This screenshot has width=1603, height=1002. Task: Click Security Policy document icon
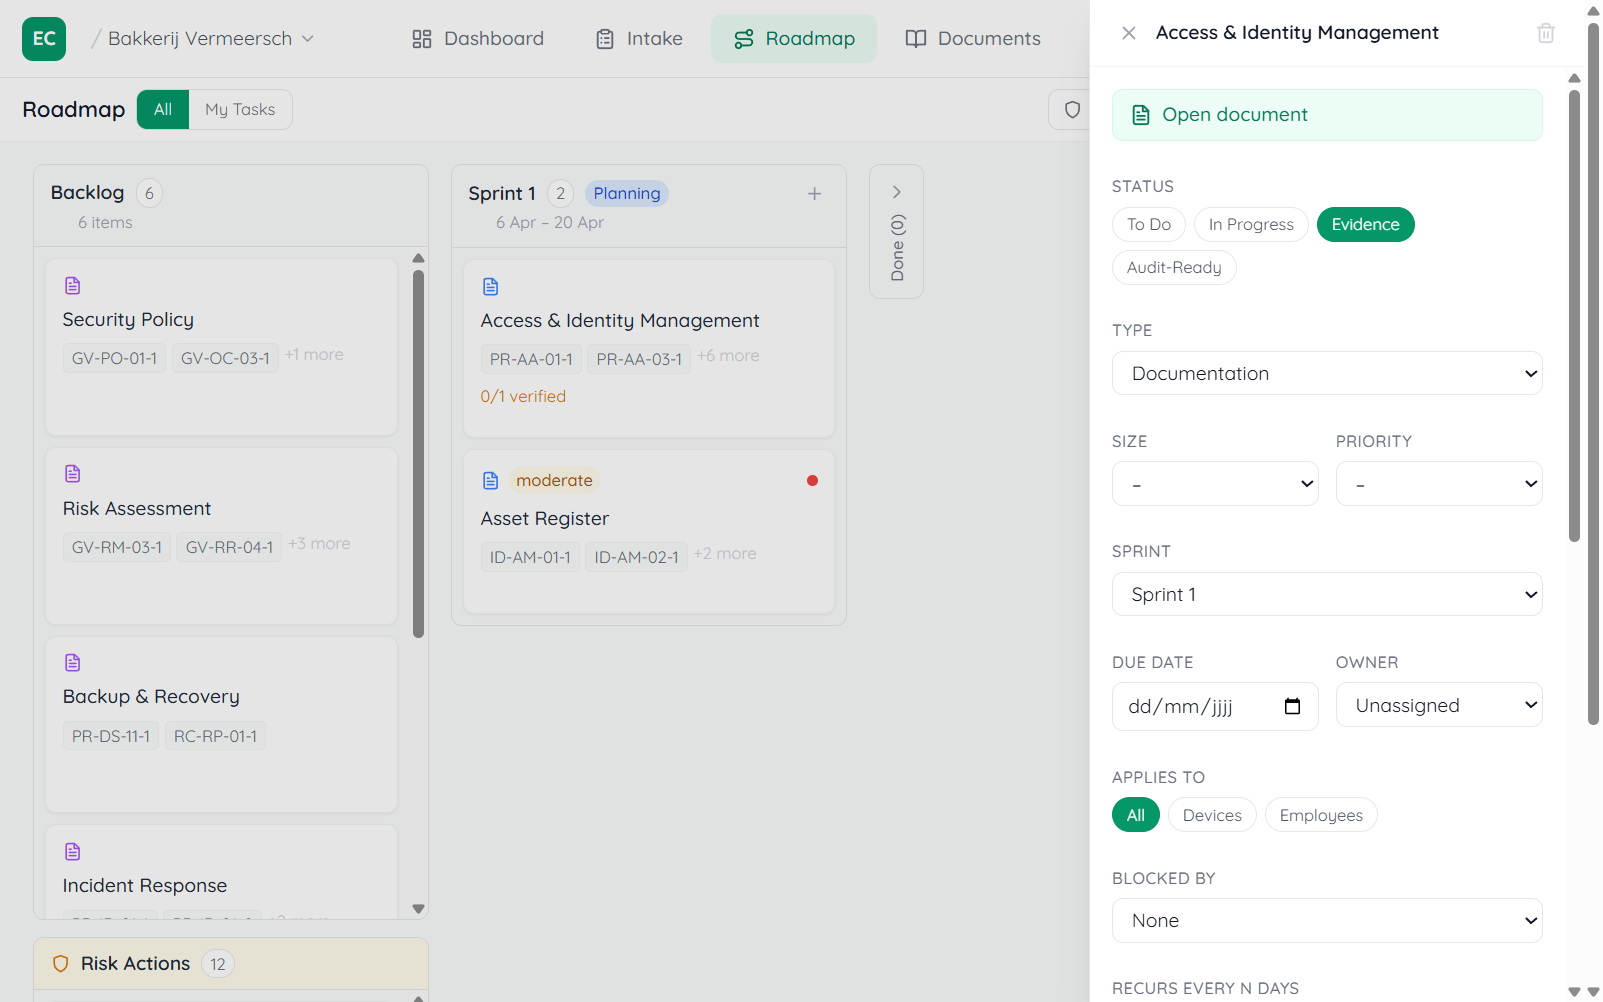point(73,286)
